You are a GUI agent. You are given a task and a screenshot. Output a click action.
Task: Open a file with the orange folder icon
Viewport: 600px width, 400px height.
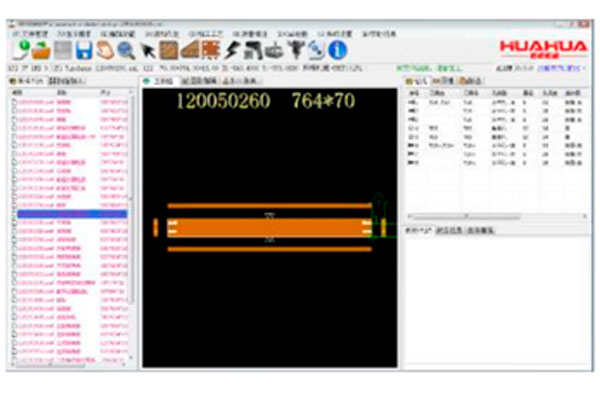tap(41, 50)
